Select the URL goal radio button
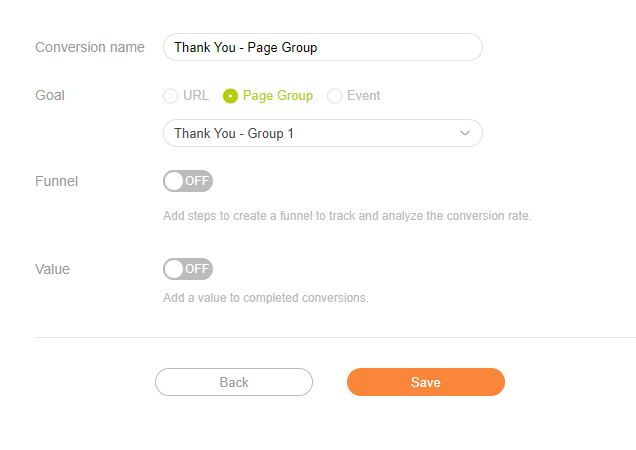The height and width of the screenshot is (450, 636). click(x=171, y=96)
